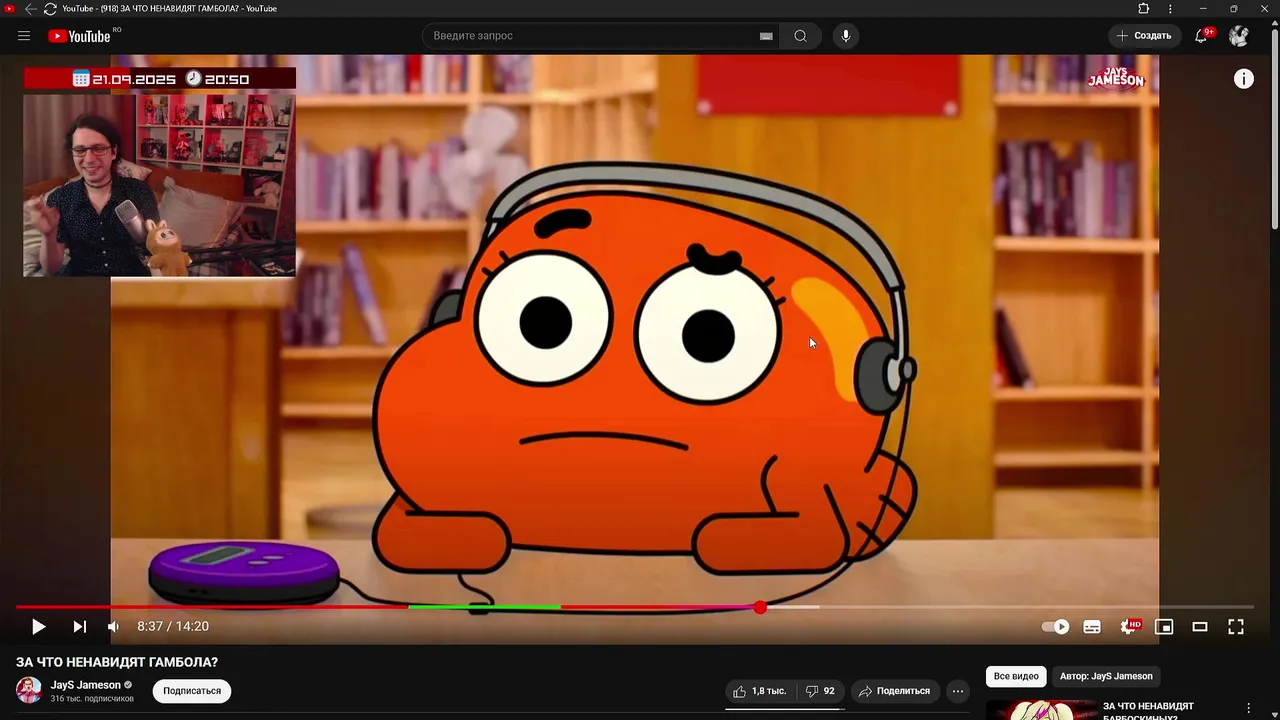The image size is (1280, 720).
Task: Click the red progress bar scrubber
Action: click(760, 607)
